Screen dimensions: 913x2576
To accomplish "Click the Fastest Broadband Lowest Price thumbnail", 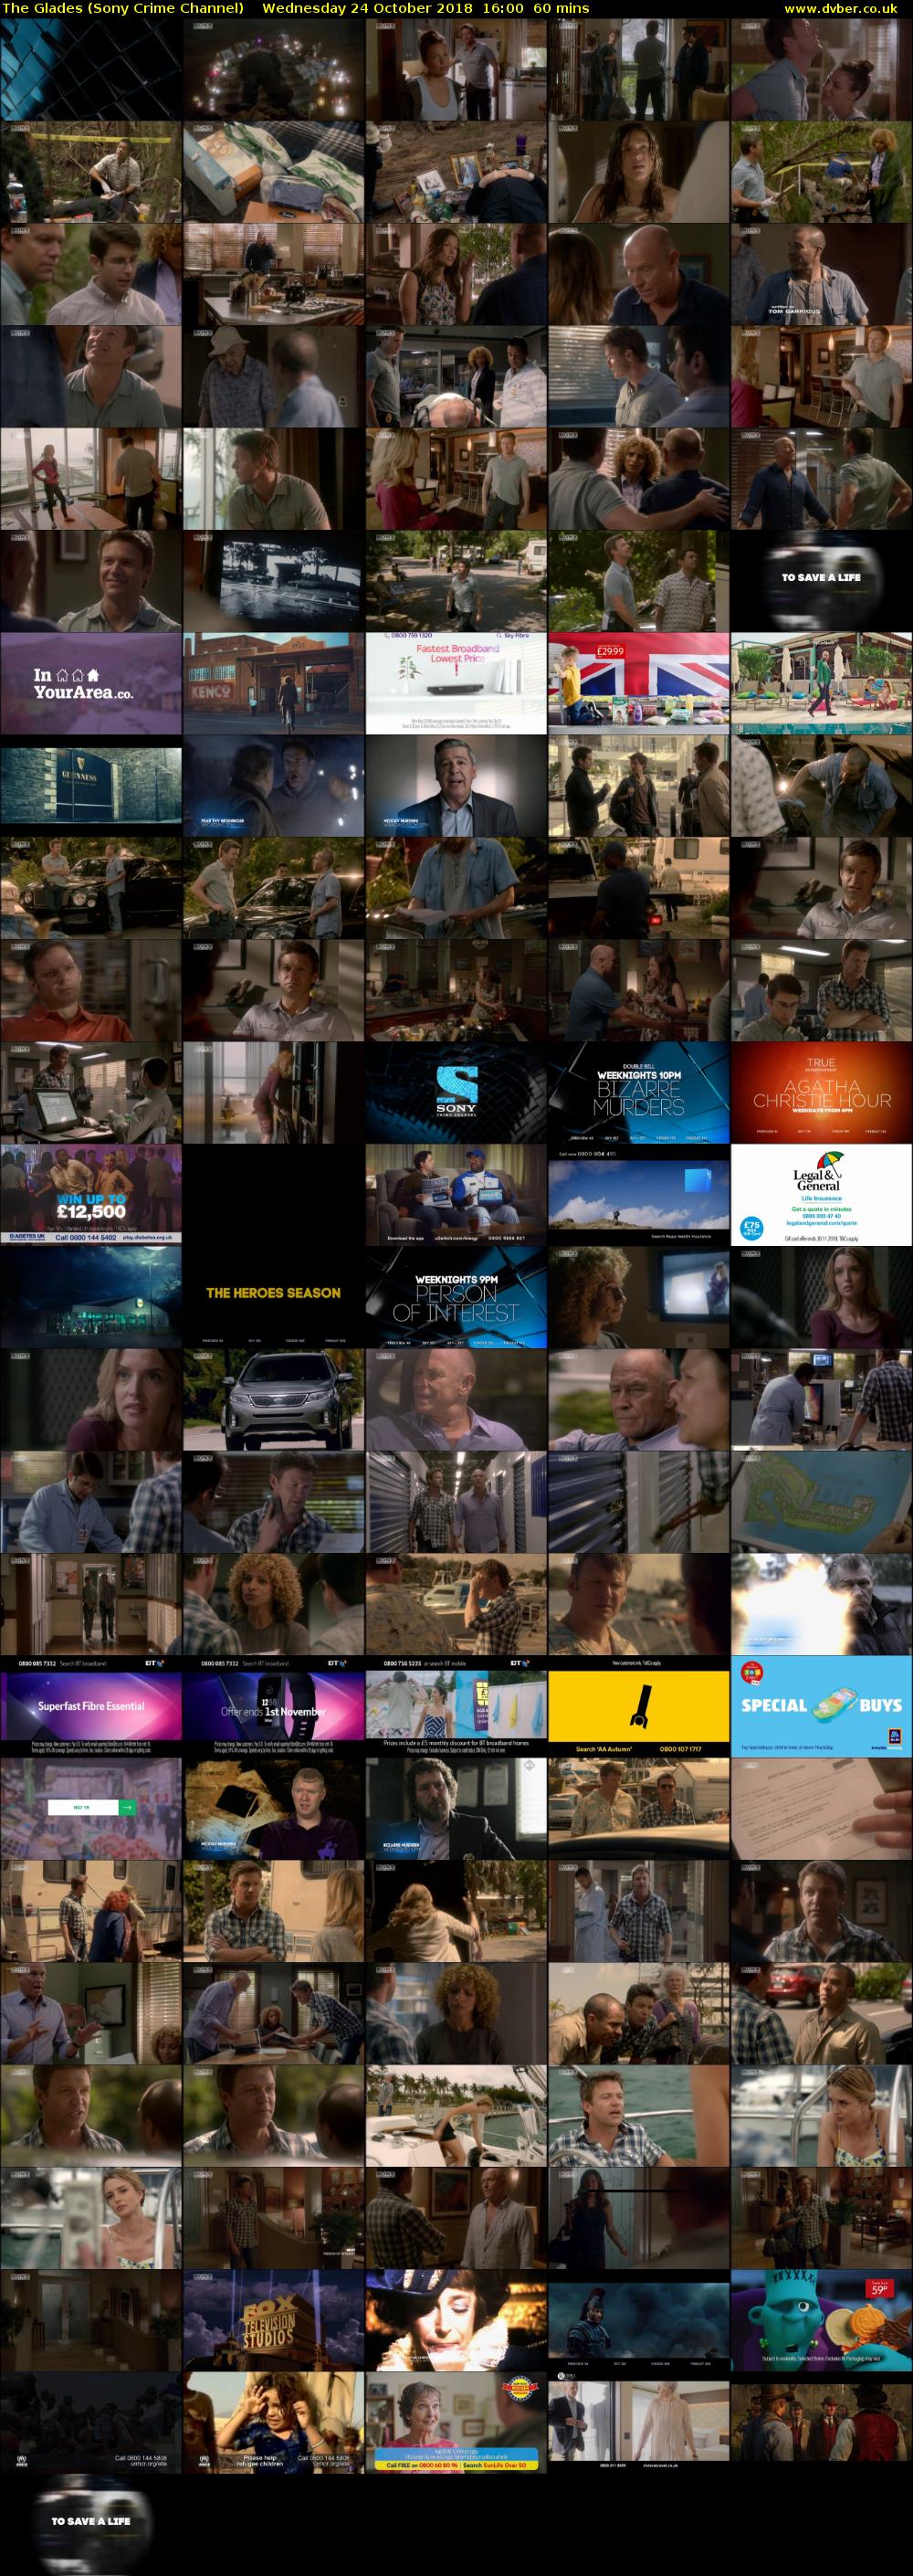I will tap(456, 683).
